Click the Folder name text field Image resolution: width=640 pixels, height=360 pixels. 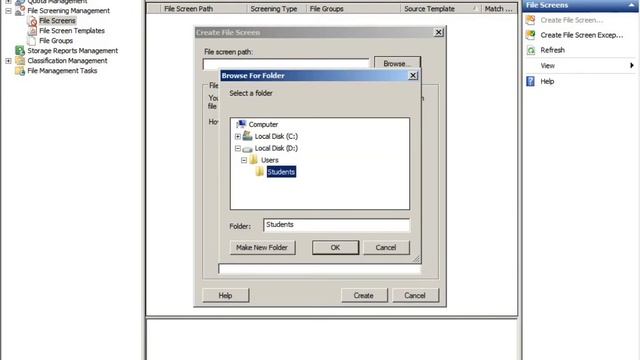[x=336, y=225]
